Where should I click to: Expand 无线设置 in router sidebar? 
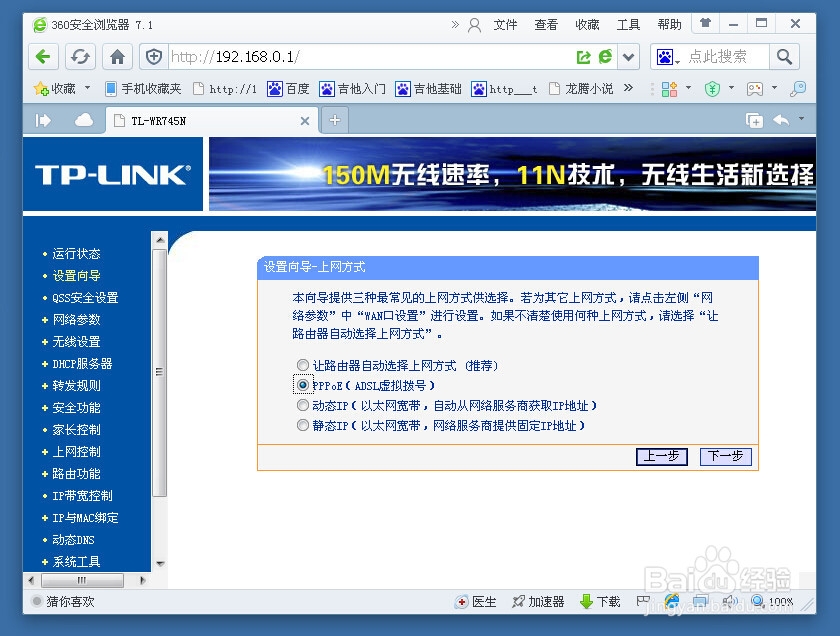coord(77,341)
